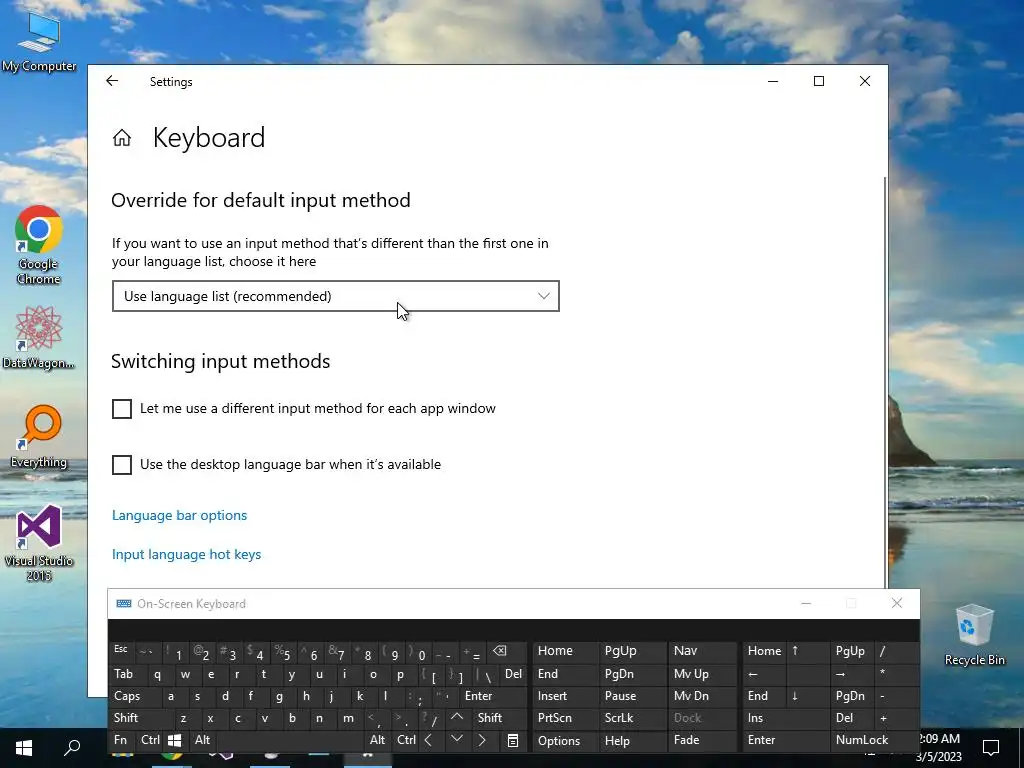Click the taskbar clock showing 3/5/2023
The image size is (1024, 768).
click(939, 748)
